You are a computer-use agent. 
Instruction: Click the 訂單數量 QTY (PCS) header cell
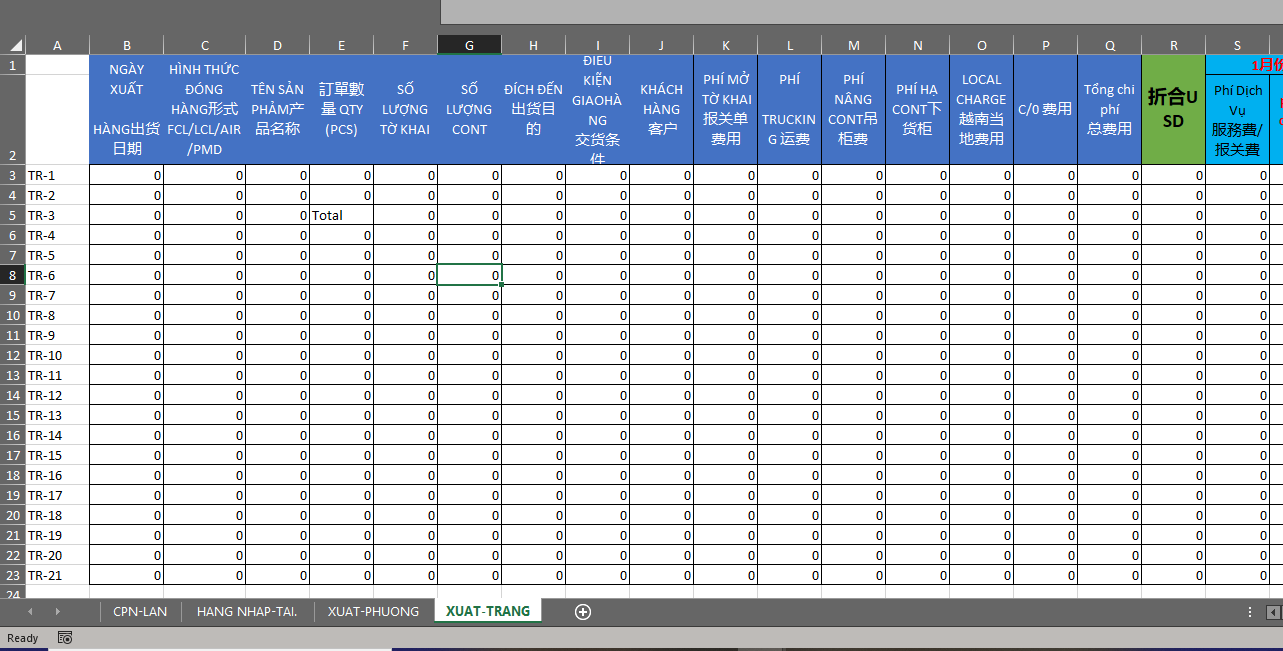click(x=341, y=110)
